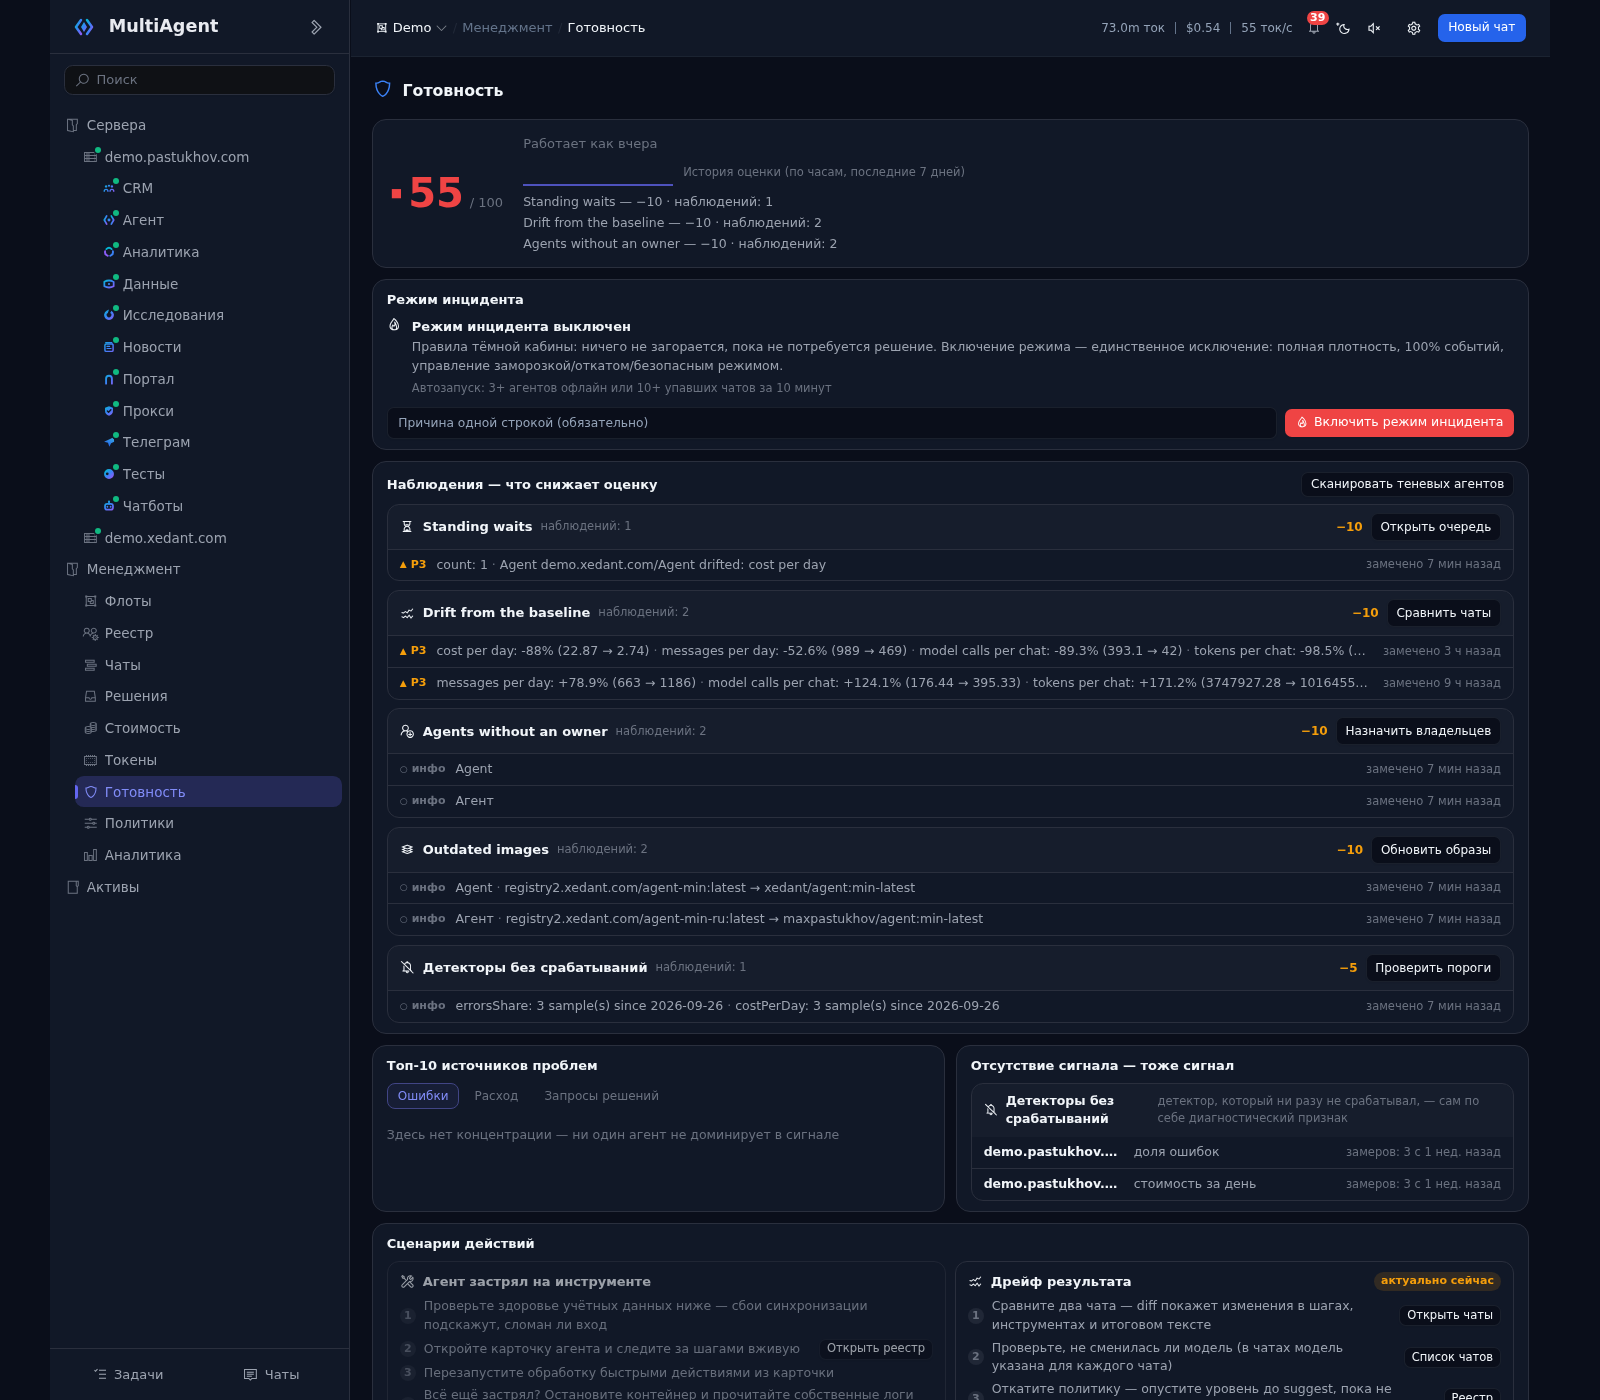Click the Standing waits hourglass icon

407,527
